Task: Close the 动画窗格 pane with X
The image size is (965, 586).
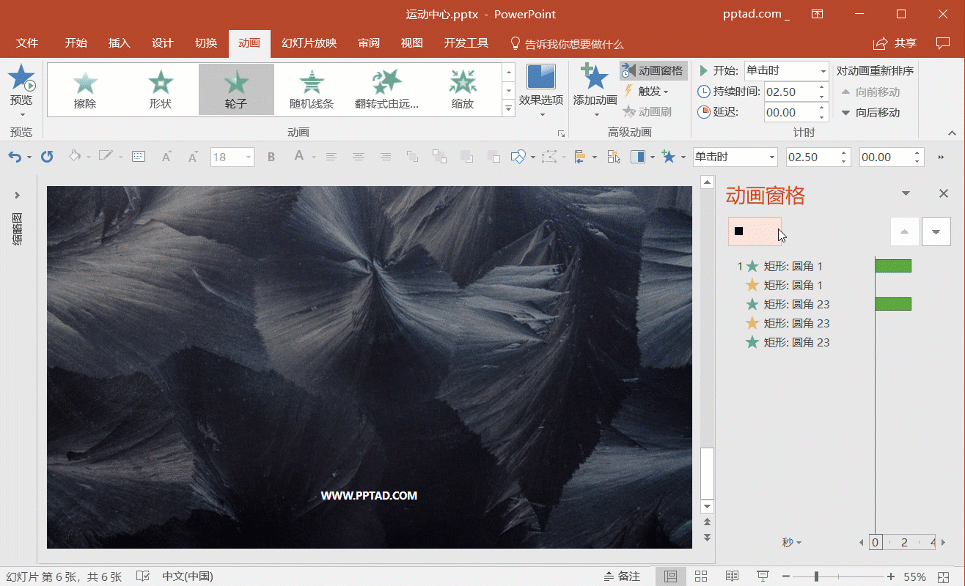Action: click(x=943, y=193)
